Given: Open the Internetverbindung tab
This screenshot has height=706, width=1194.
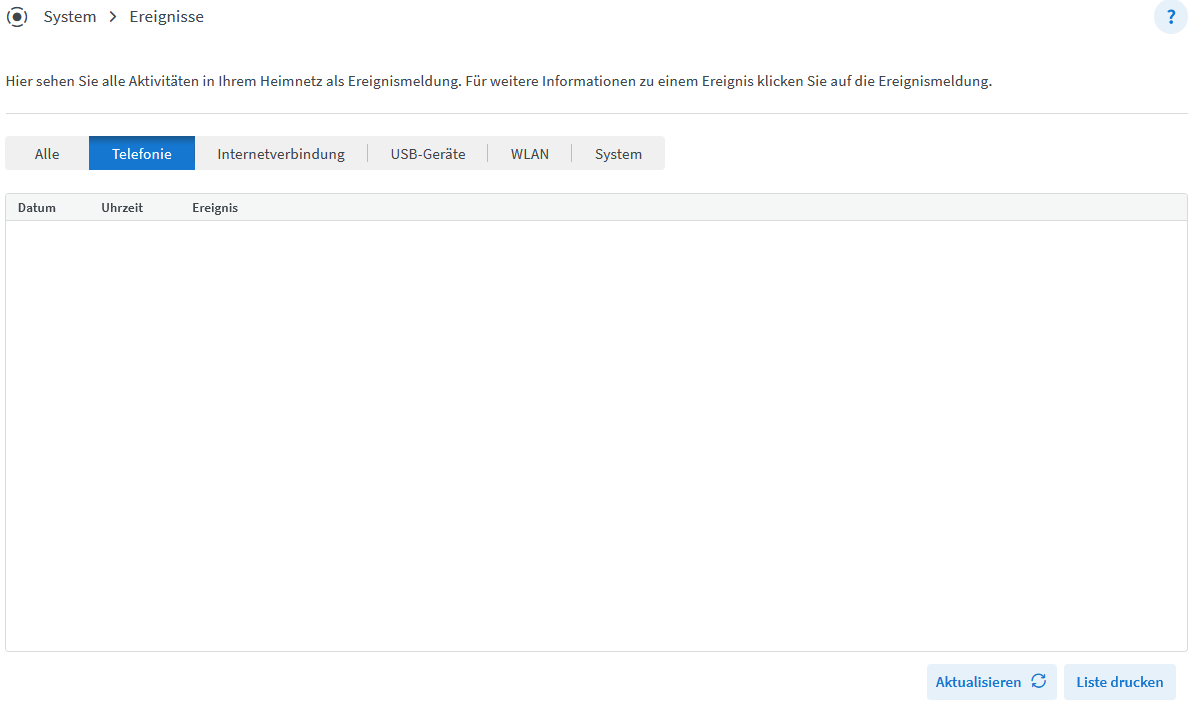Looking at the screenshot, I should (281, 154).
